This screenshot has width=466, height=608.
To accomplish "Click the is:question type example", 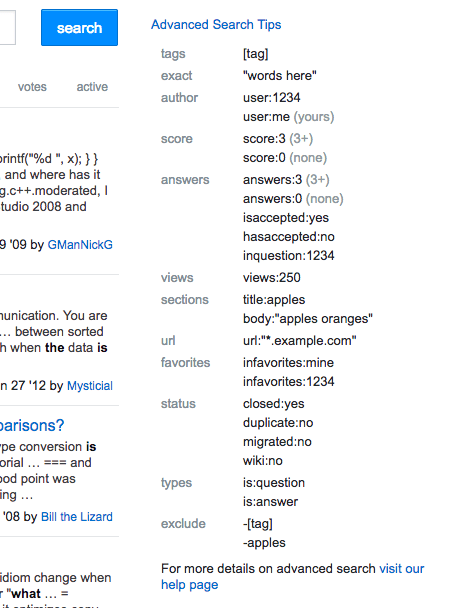I will click(x=274, y=483).
